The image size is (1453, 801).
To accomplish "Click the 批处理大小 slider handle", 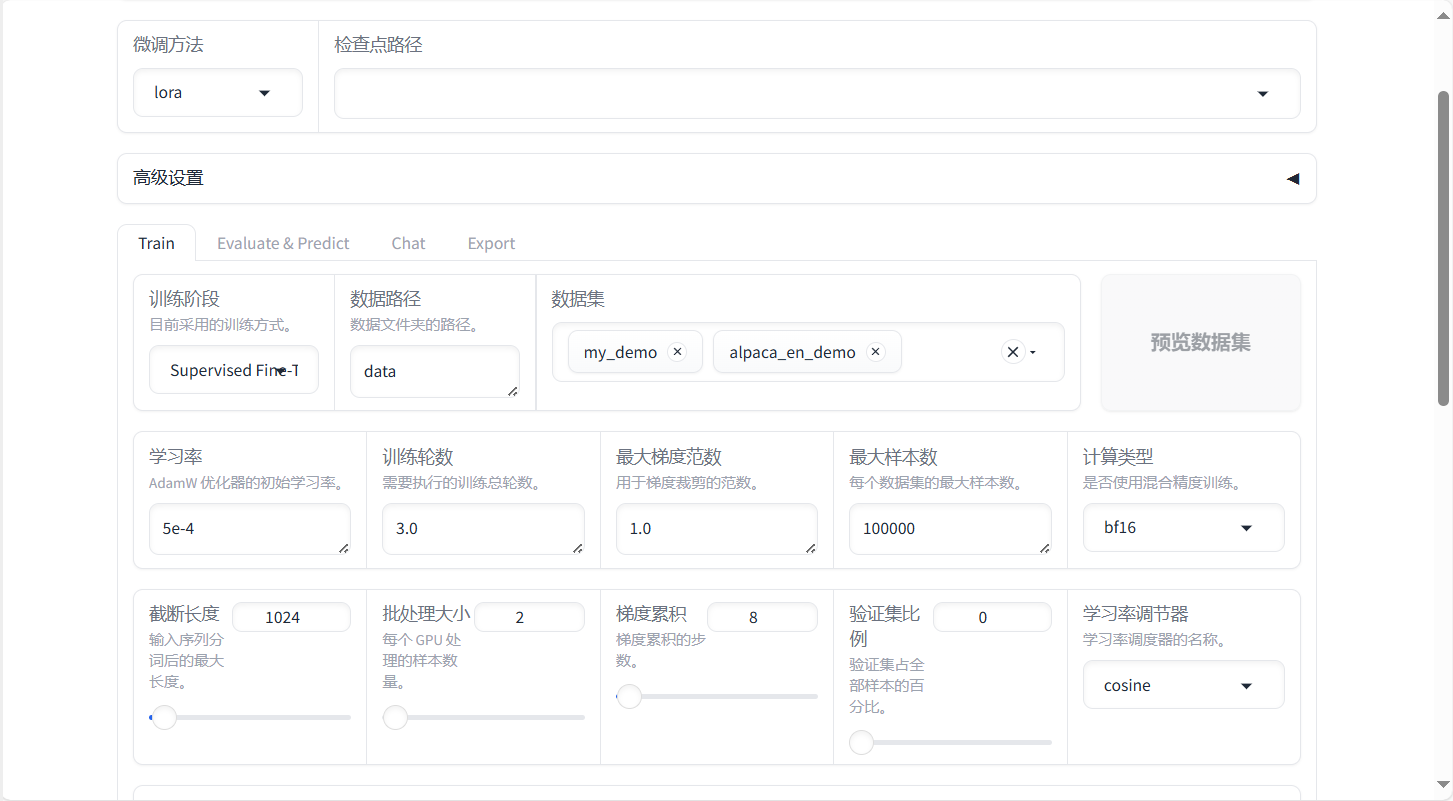I will [396, 718].
